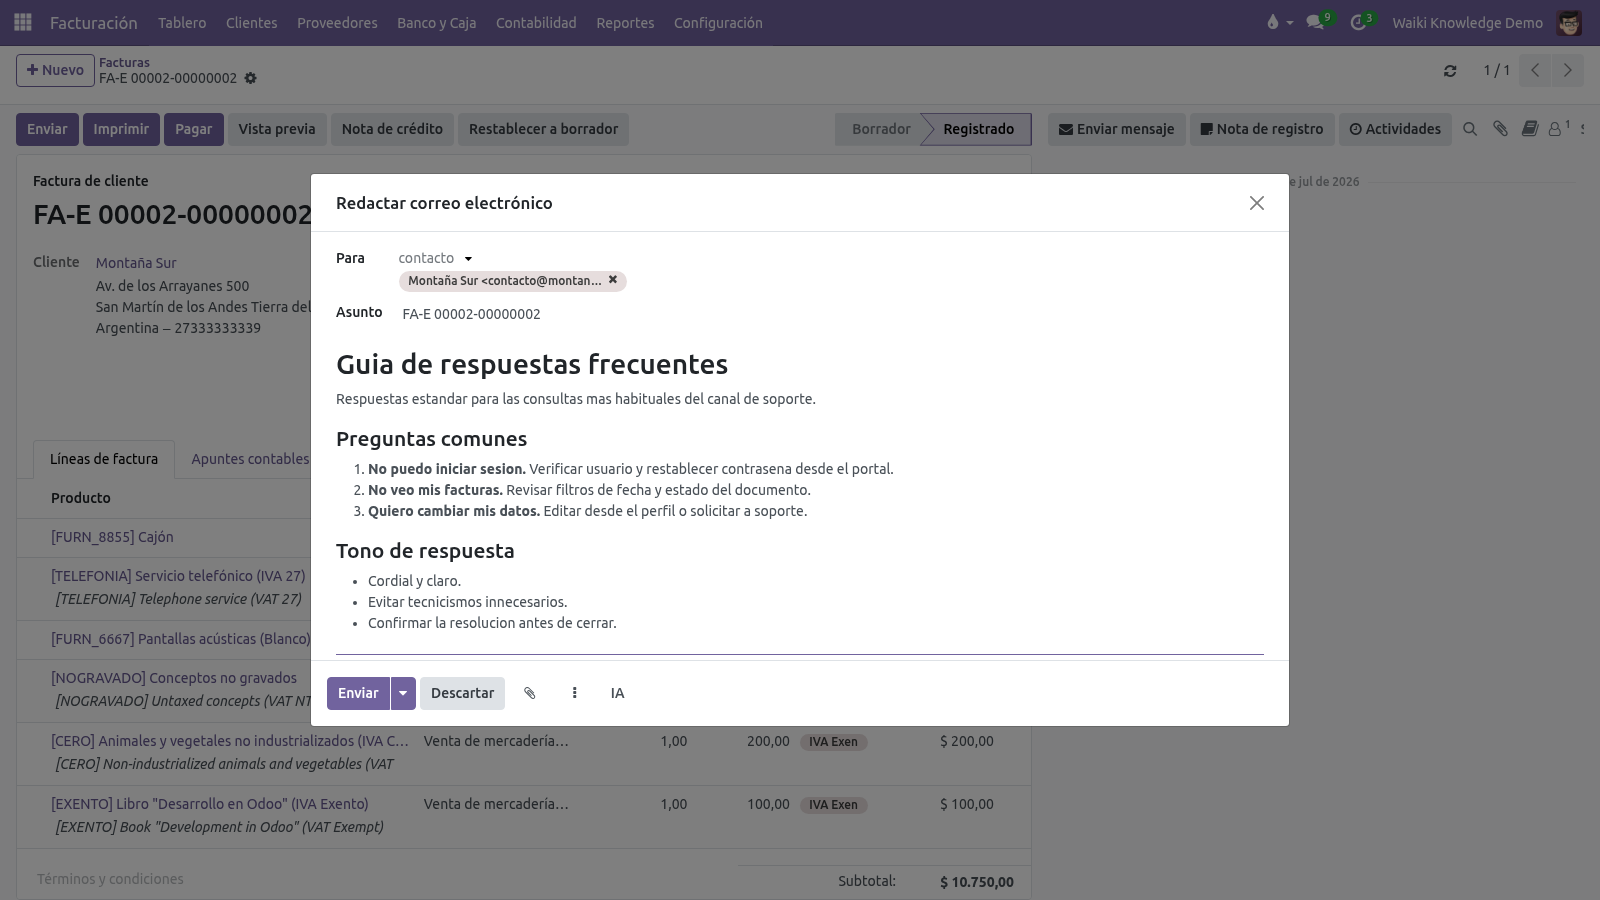1600x900 pixels.
Task: Click Restablecer a borrador button
Action: [543, 129]
